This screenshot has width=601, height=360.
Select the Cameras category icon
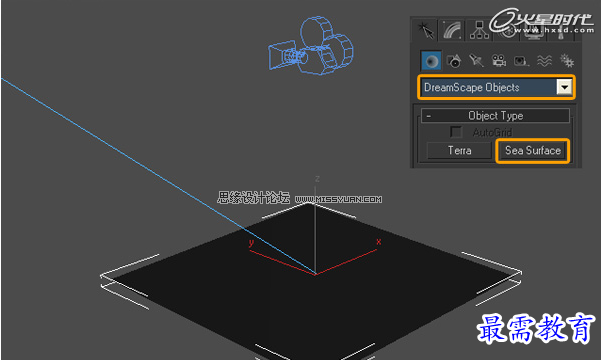499,61
